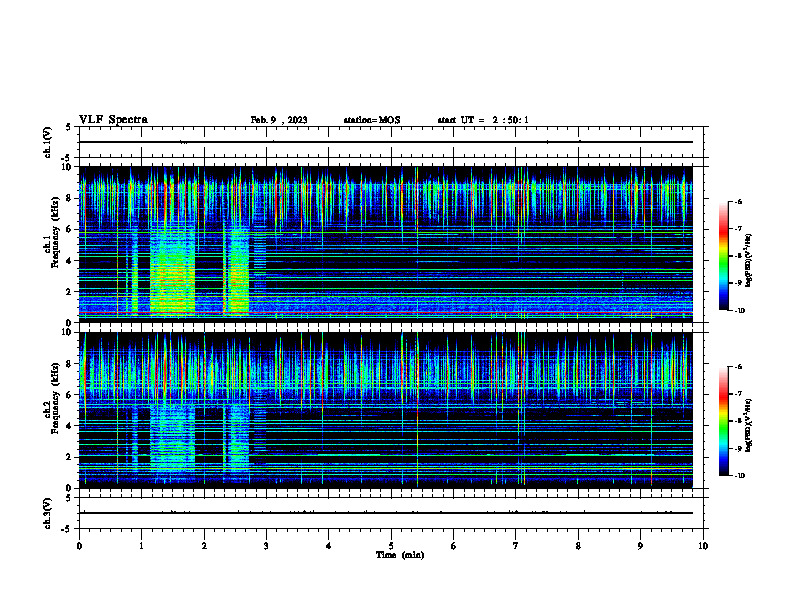This screenshot has width=792, height=612.
Task: Select the "Feb. 9, 2023" date label
Action: click(x=279, y=120)
